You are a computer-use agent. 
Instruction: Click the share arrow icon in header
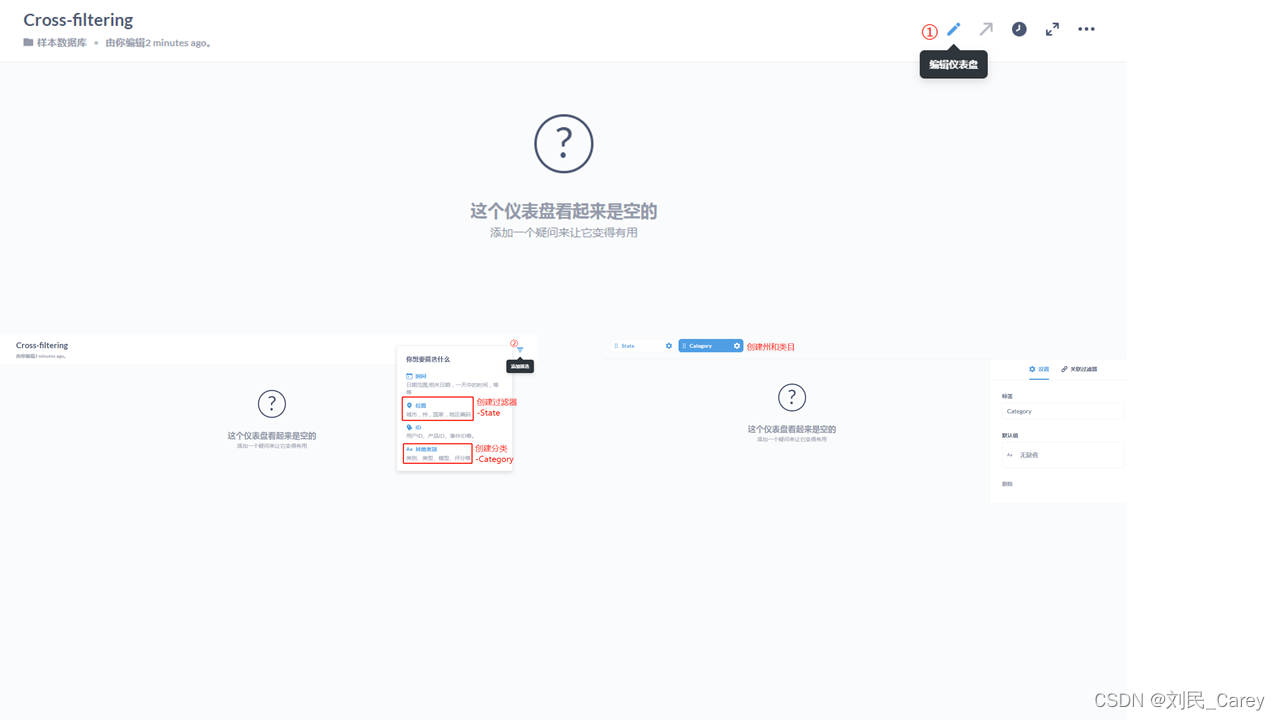click(x=986, y=29)
